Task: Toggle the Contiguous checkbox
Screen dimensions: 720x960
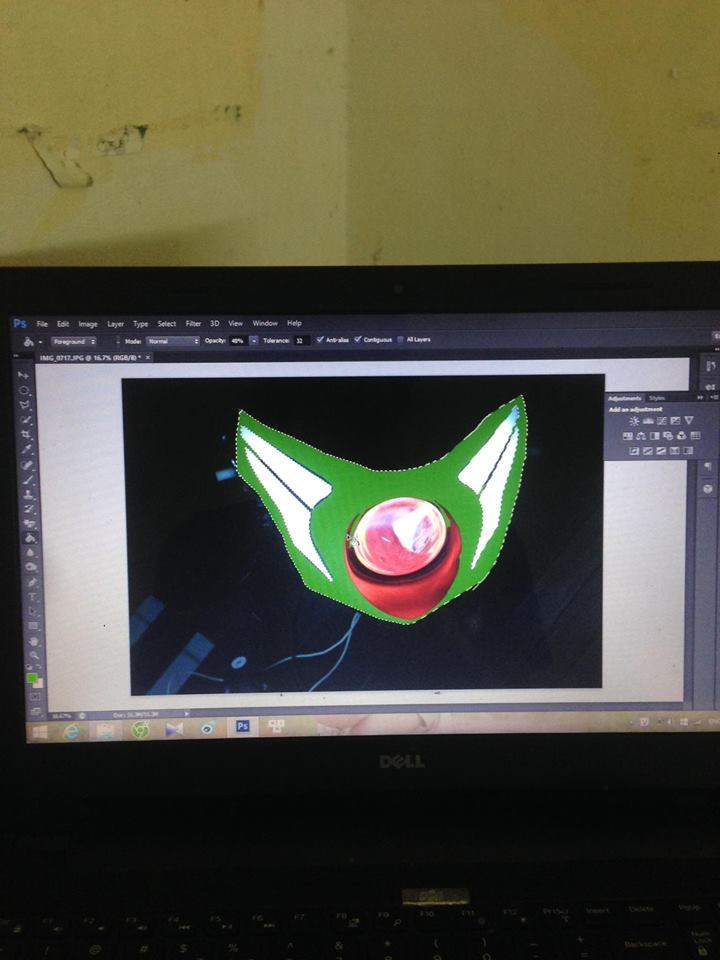Action: click(x=358, y=340)
